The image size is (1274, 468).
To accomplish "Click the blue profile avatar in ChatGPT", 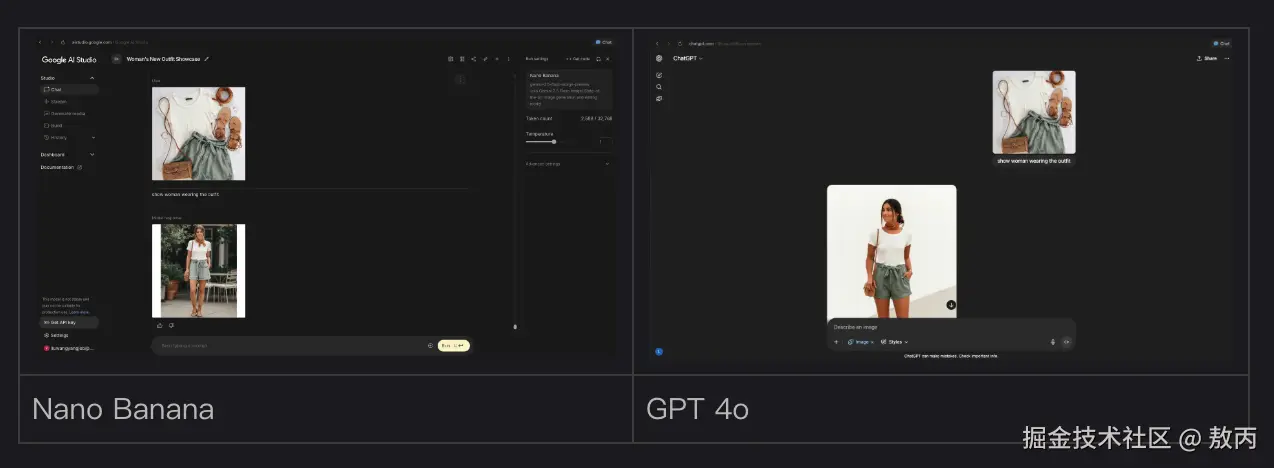I will 659,351.
